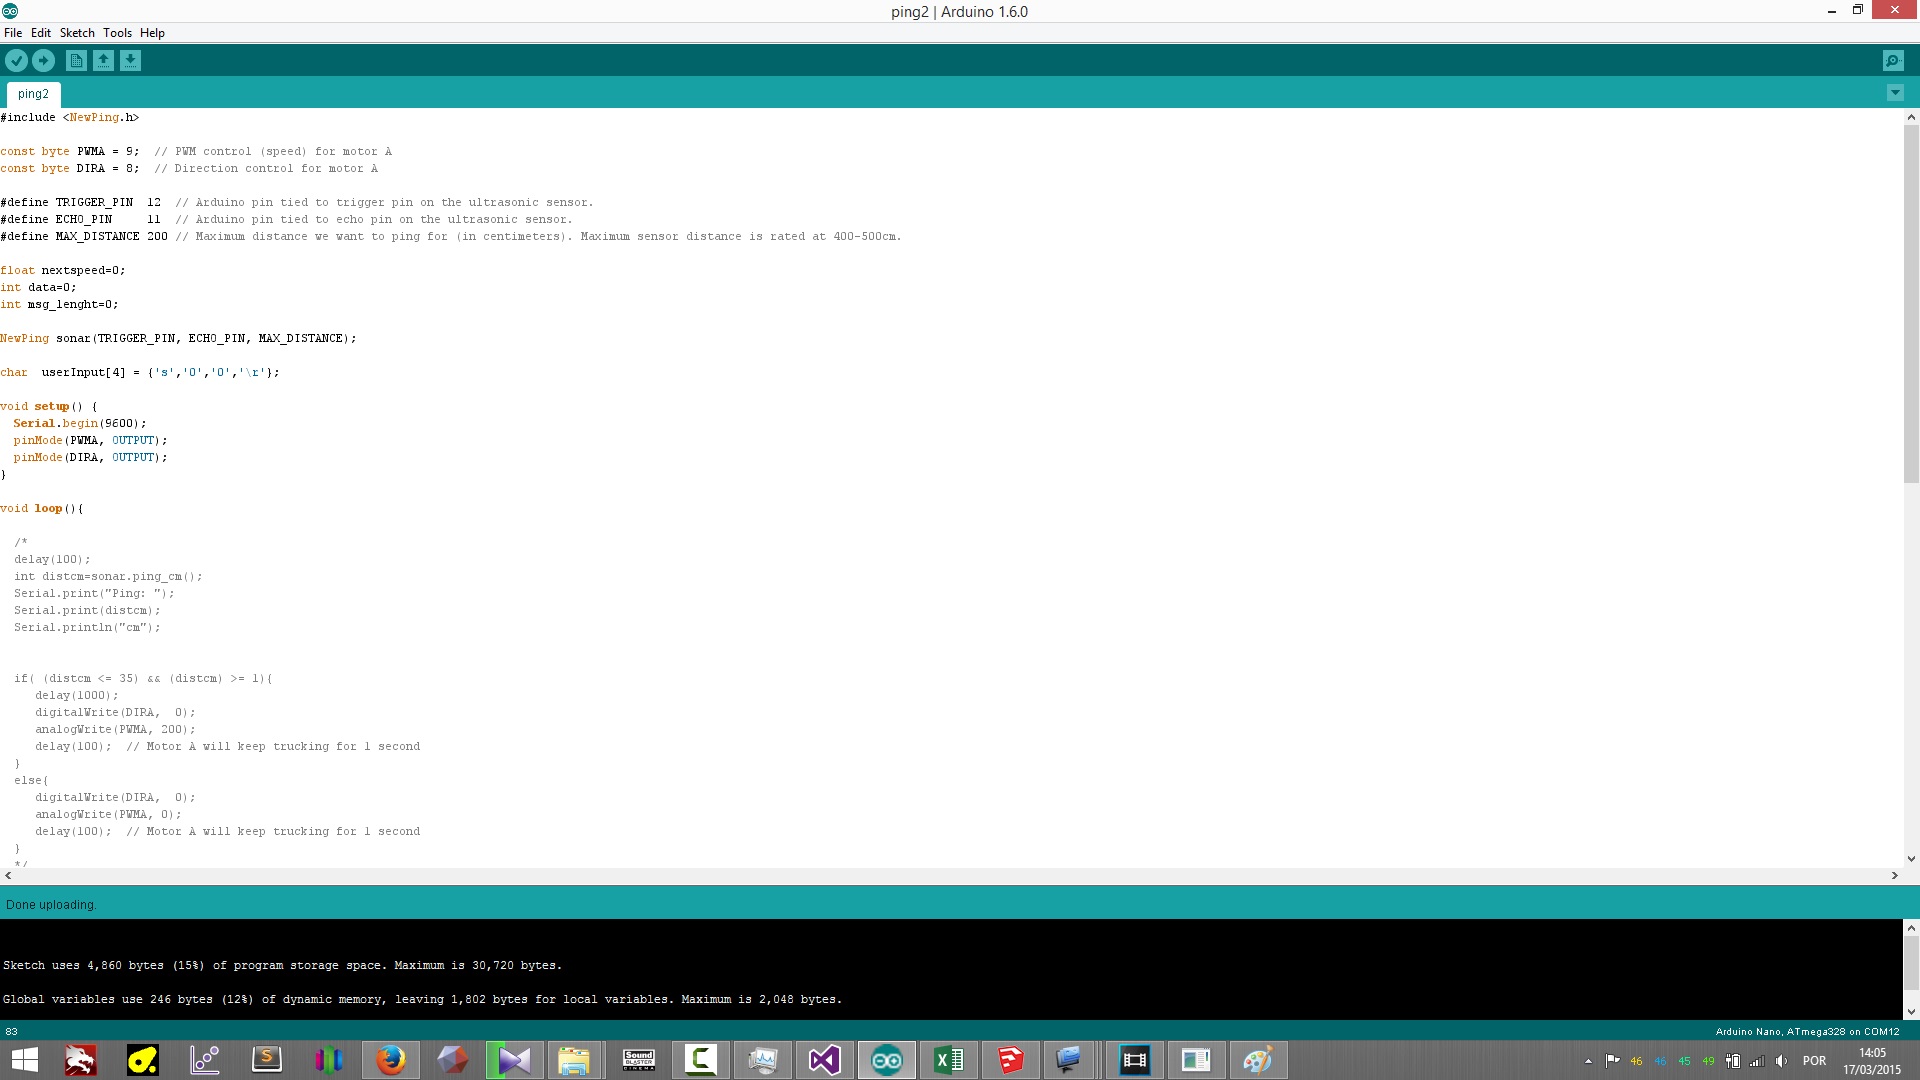1920x1080 pixels.
Task: Click the 'float nextspeed=0;' line
Action: tap(63, 270)
